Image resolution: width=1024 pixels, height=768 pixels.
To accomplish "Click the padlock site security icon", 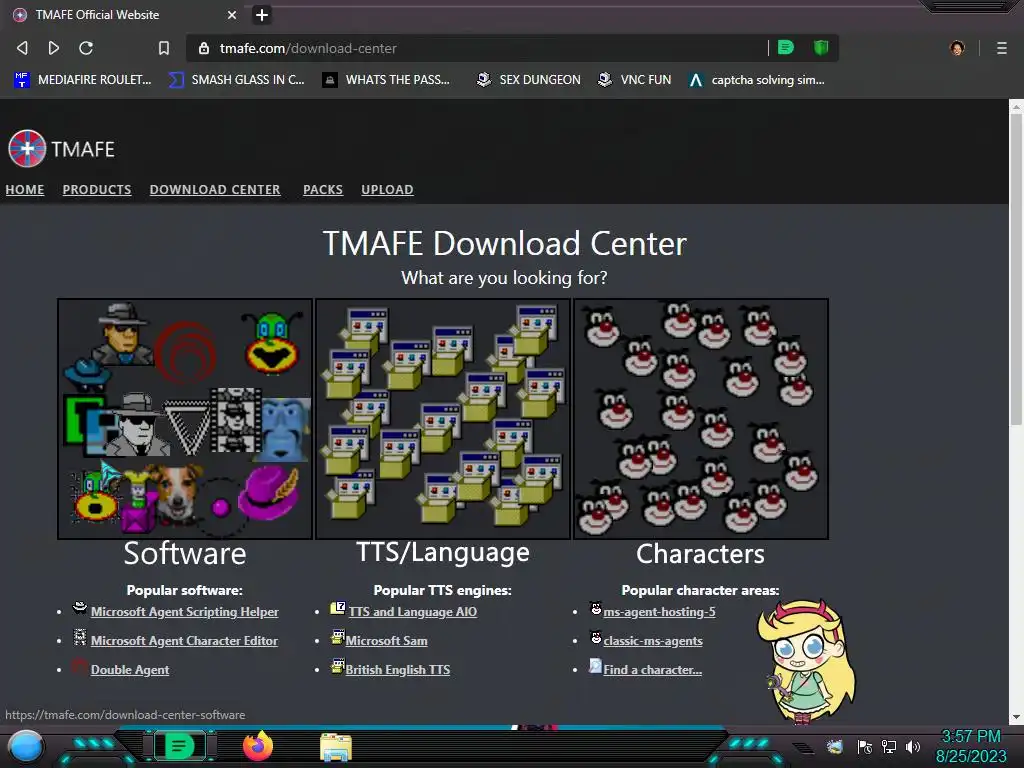I will point(204,48).
